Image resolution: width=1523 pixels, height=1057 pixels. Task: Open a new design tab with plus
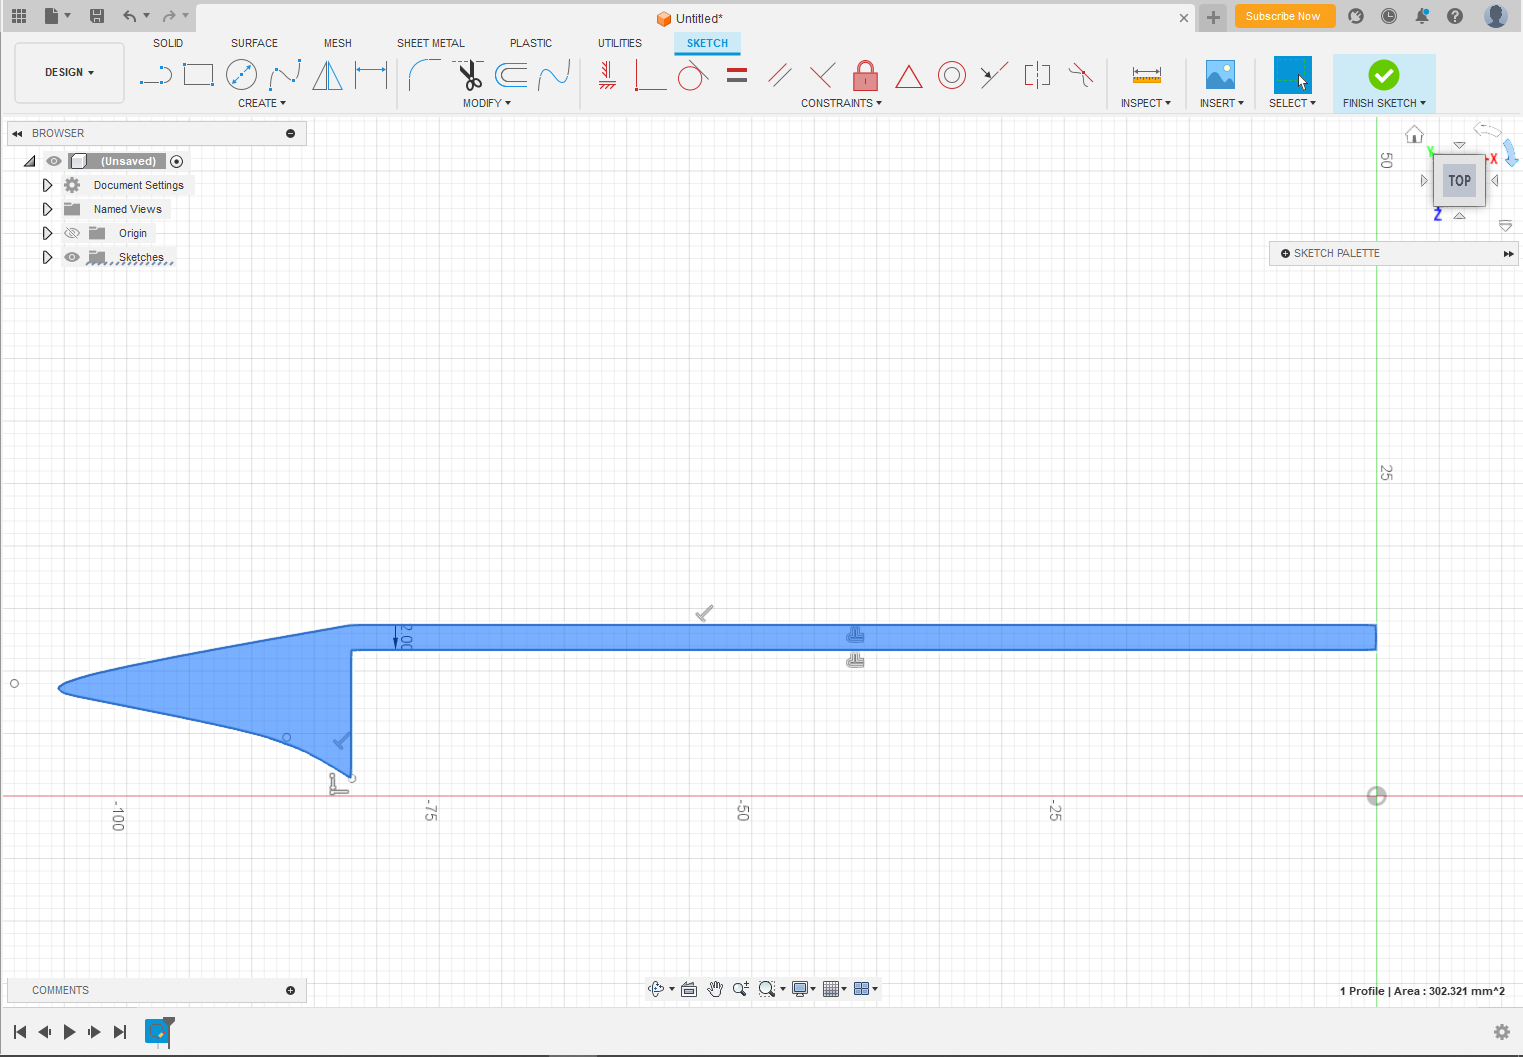pos(1213,17)
